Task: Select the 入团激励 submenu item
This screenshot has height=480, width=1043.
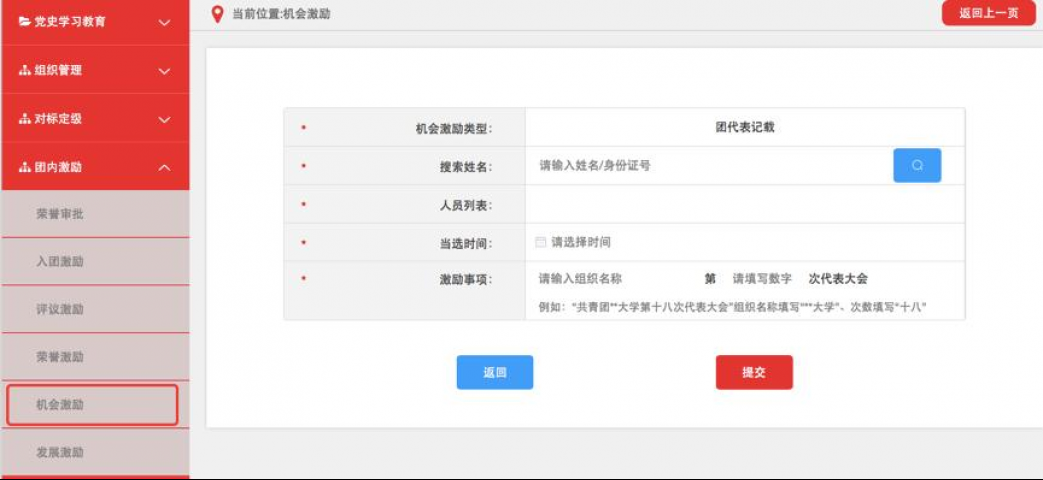Action: click(60, 261)
